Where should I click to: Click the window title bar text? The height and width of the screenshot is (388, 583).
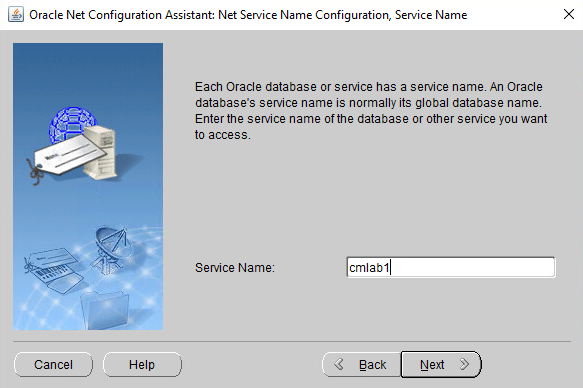point(248,15)
